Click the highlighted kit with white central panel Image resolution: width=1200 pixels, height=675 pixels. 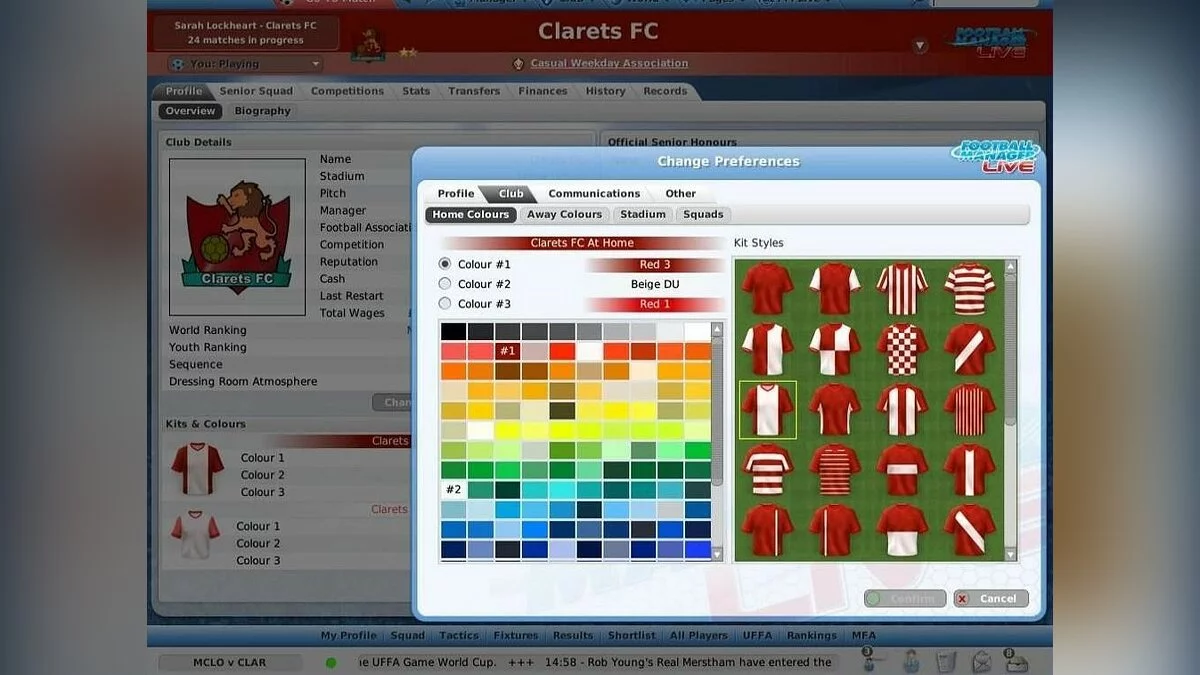pyautogui.click(x=767, y=409)
